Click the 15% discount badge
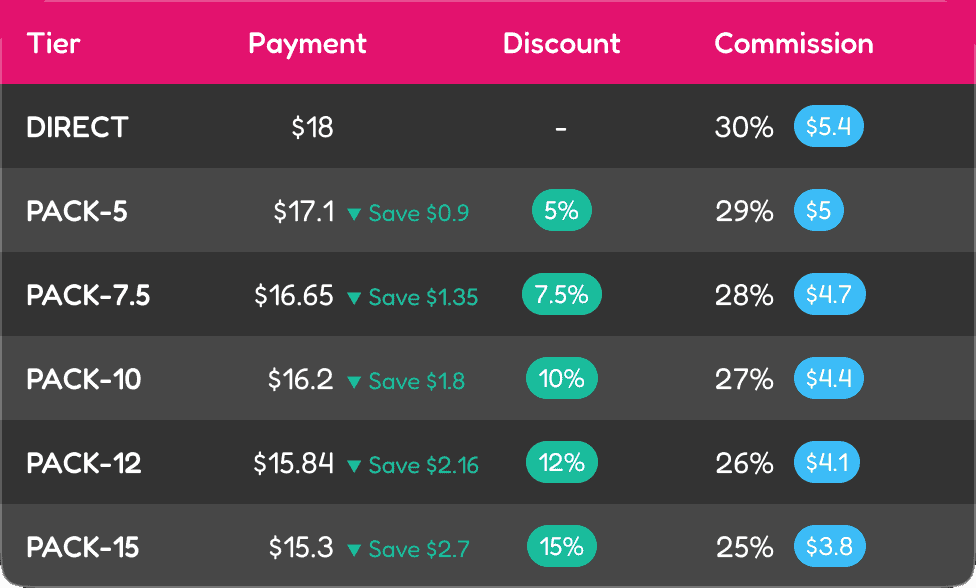 (561, 546)
